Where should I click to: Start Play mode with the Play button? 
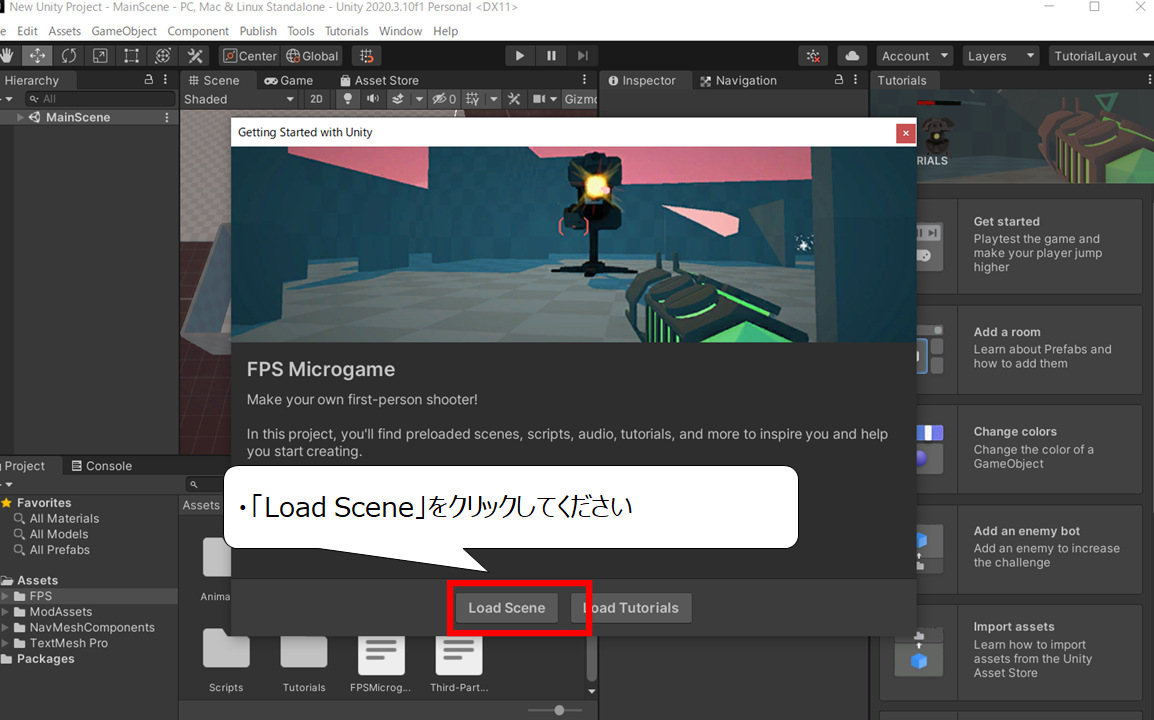point(520,56)
